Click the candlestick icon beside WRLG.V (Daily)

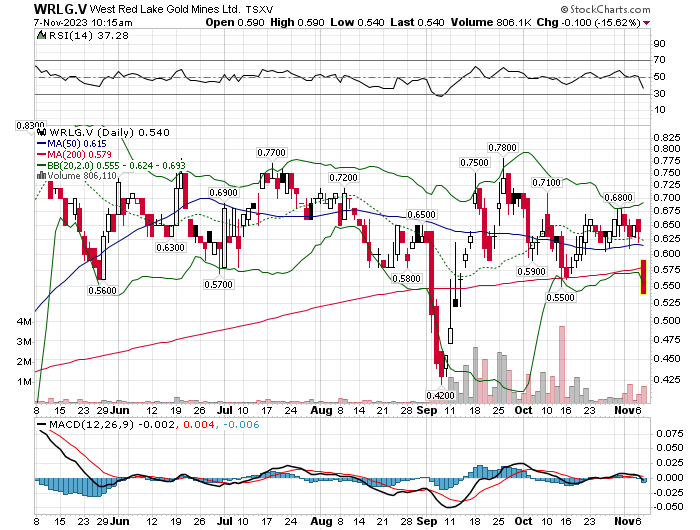[x=42, y=132]
